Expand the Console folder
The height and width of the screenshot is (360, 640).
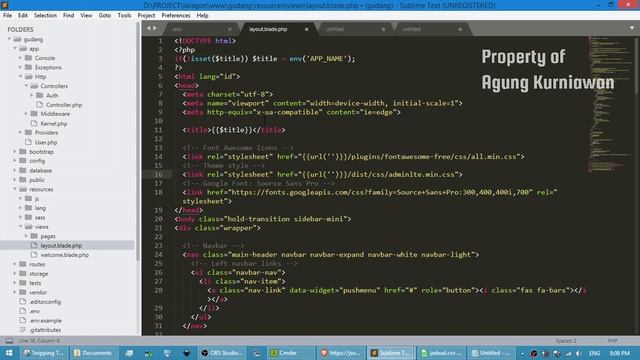click(x=20, y=58)
